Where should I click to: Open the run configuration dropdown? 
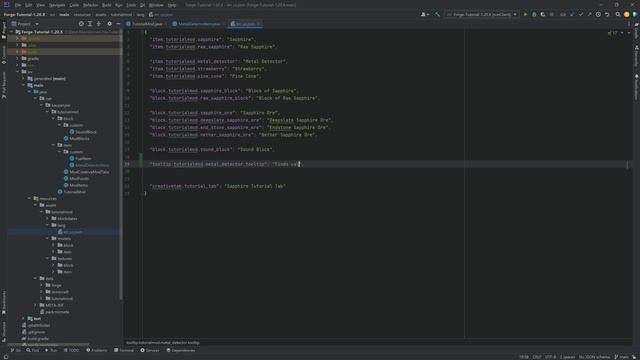pyautogui.click(x=481, y=14)
